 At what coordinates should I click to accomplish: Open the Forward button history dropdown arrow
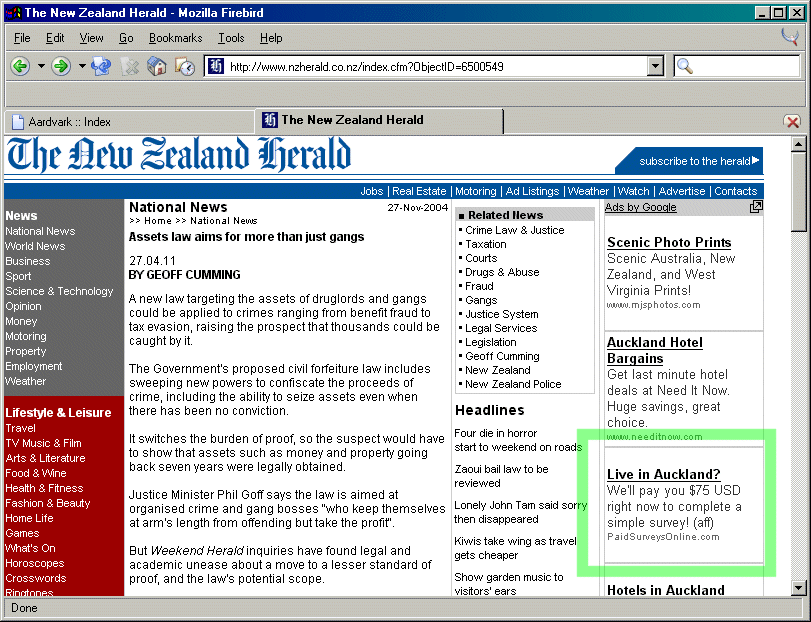(81, 67)
